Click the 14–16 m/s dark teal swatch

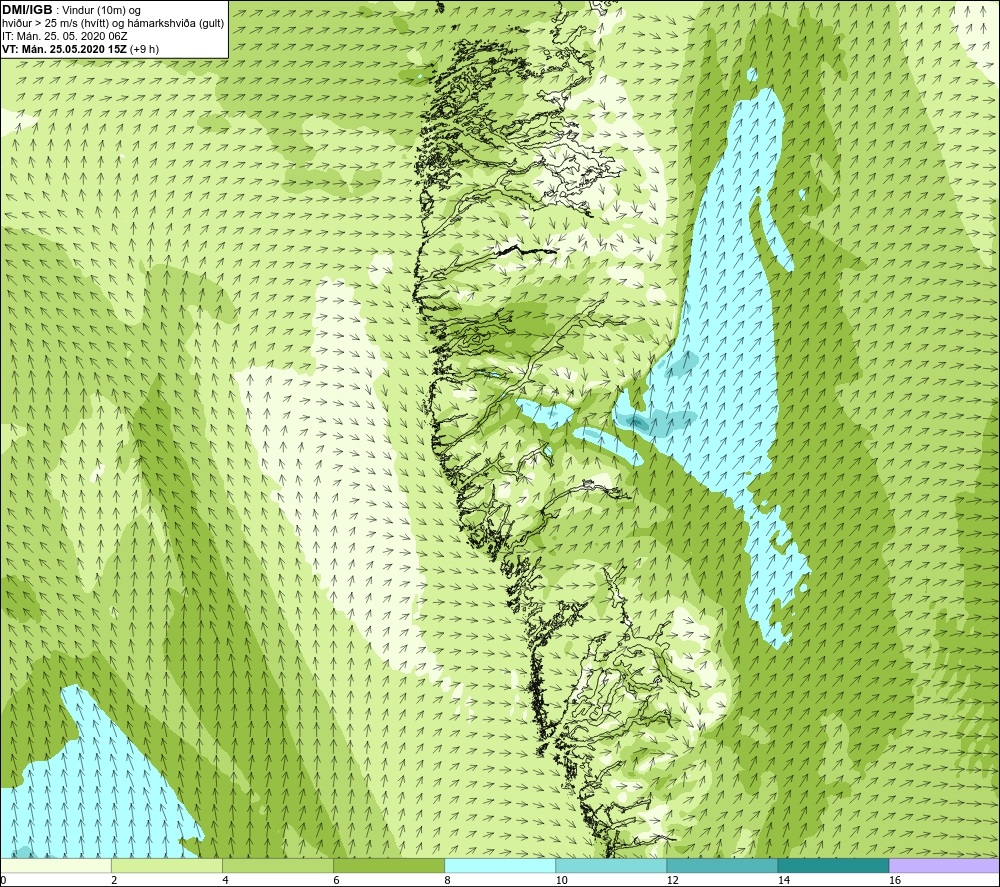[x=833, y=866]
